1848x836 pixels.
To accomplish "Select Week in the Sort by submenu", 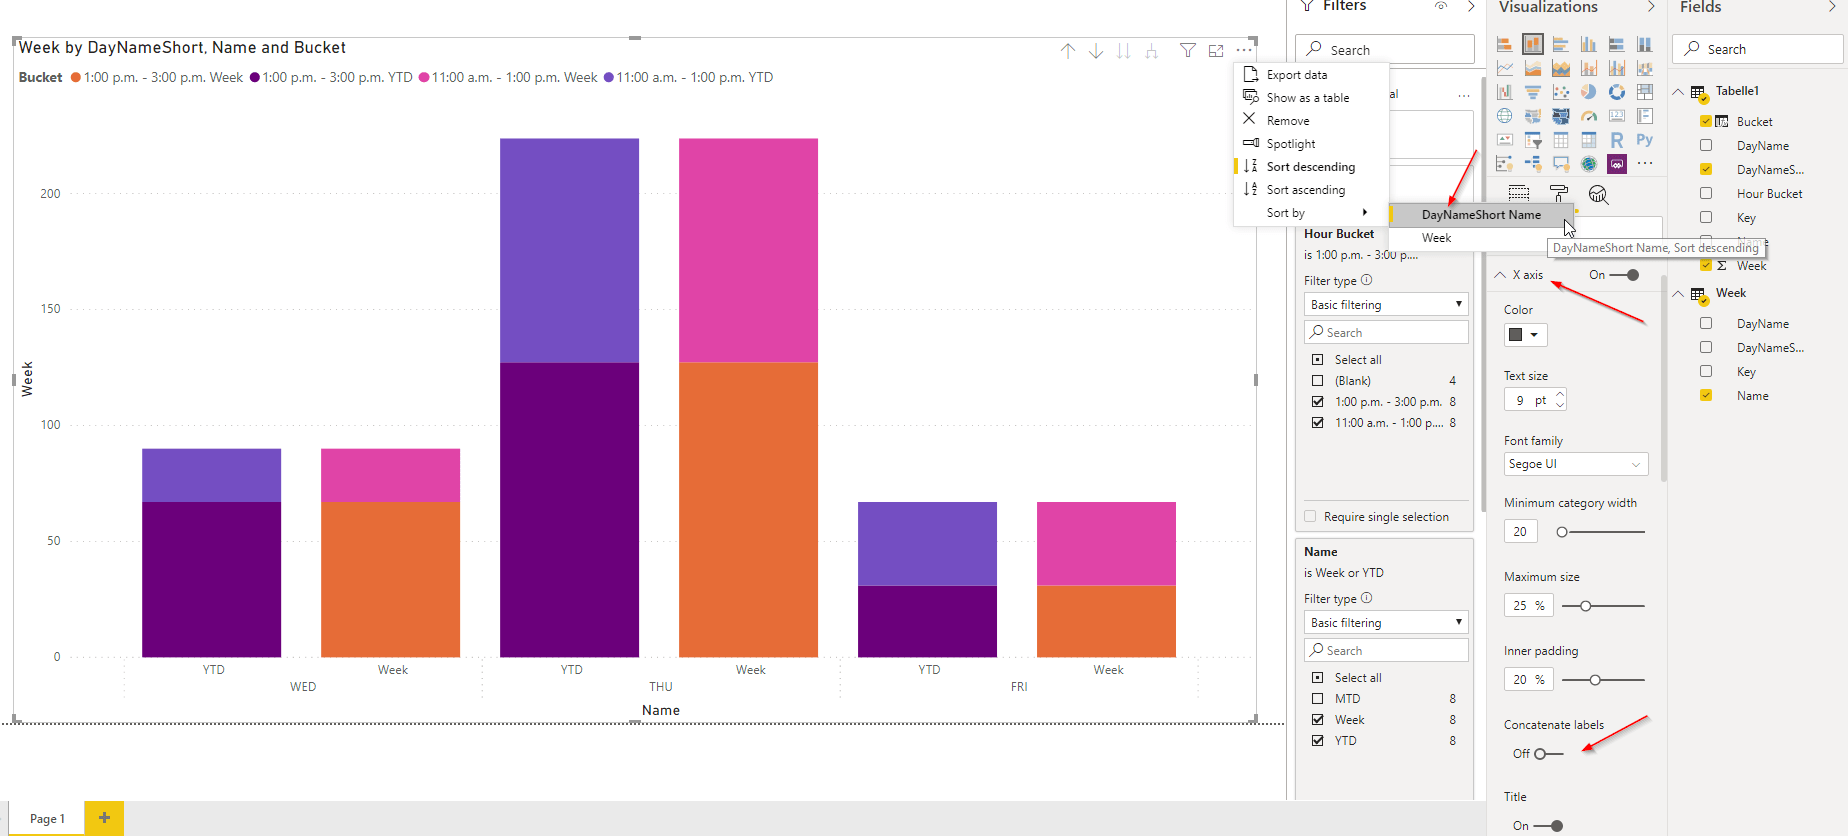I will 1436,238.
